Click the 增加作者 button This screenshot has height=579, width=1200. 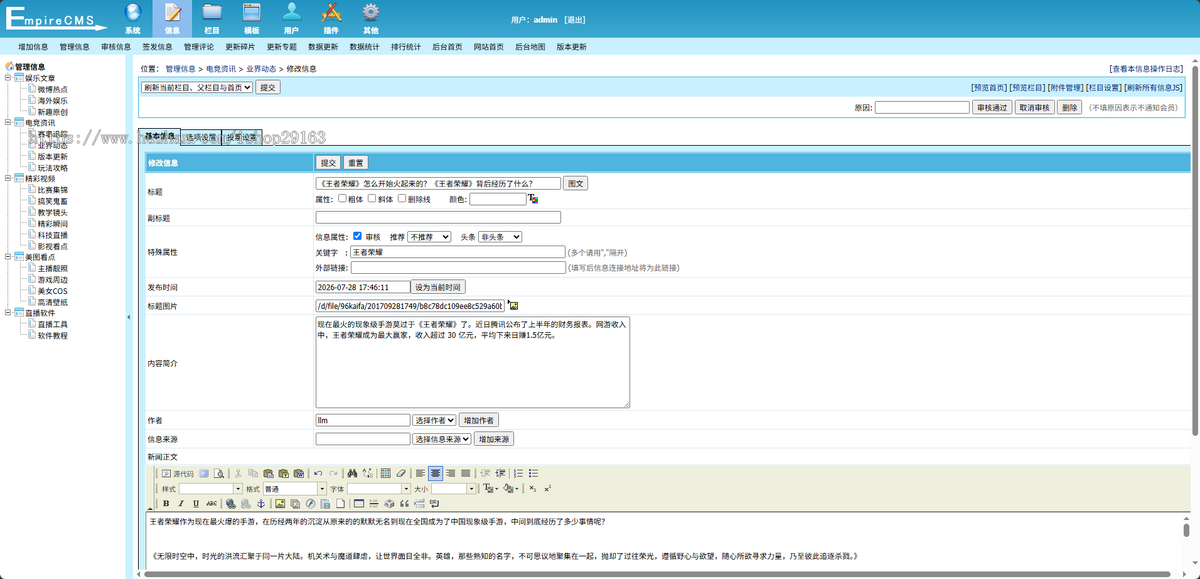click(479, 421)
